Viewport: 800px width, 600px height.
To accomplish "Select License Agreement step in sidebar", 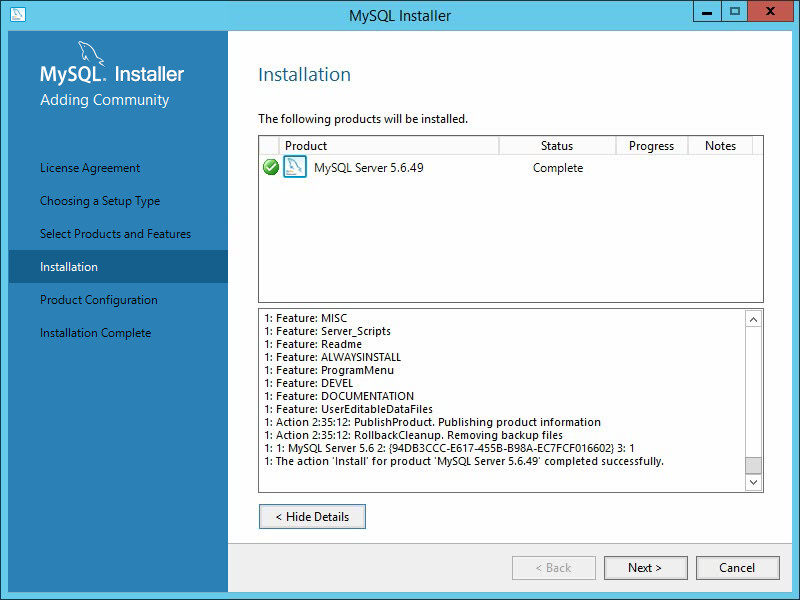I will click(x=90, y=168).
